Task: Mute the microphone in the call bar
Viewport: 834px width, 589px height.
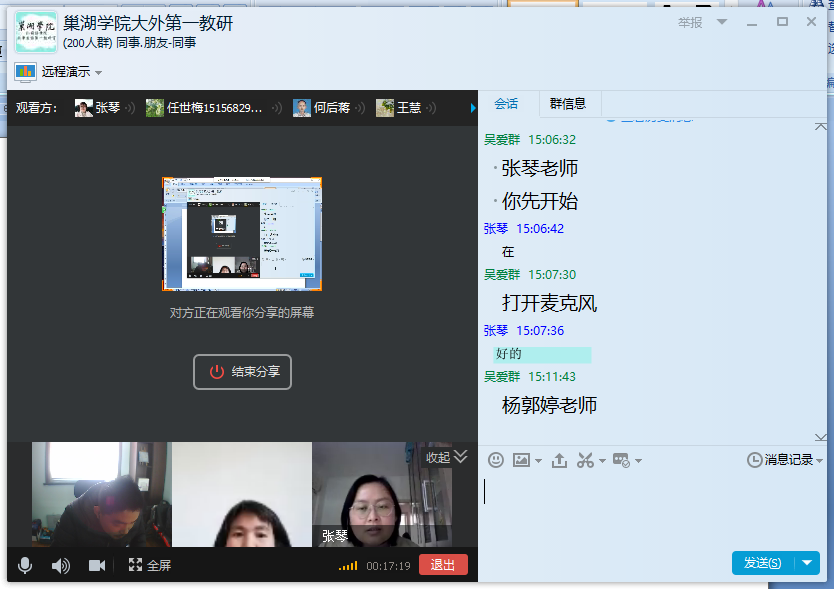Action: [25, 565]
